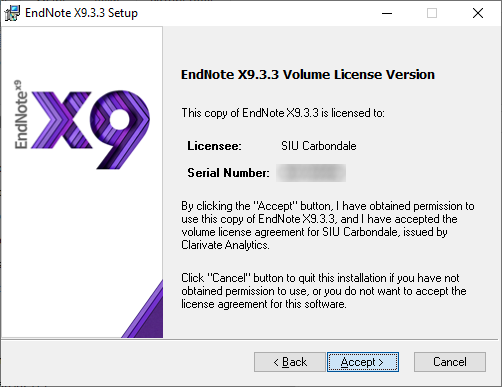
Task: Click the 'EndNote X9.3.3 Volume License Version' heading
Action: tap(308, 74)
